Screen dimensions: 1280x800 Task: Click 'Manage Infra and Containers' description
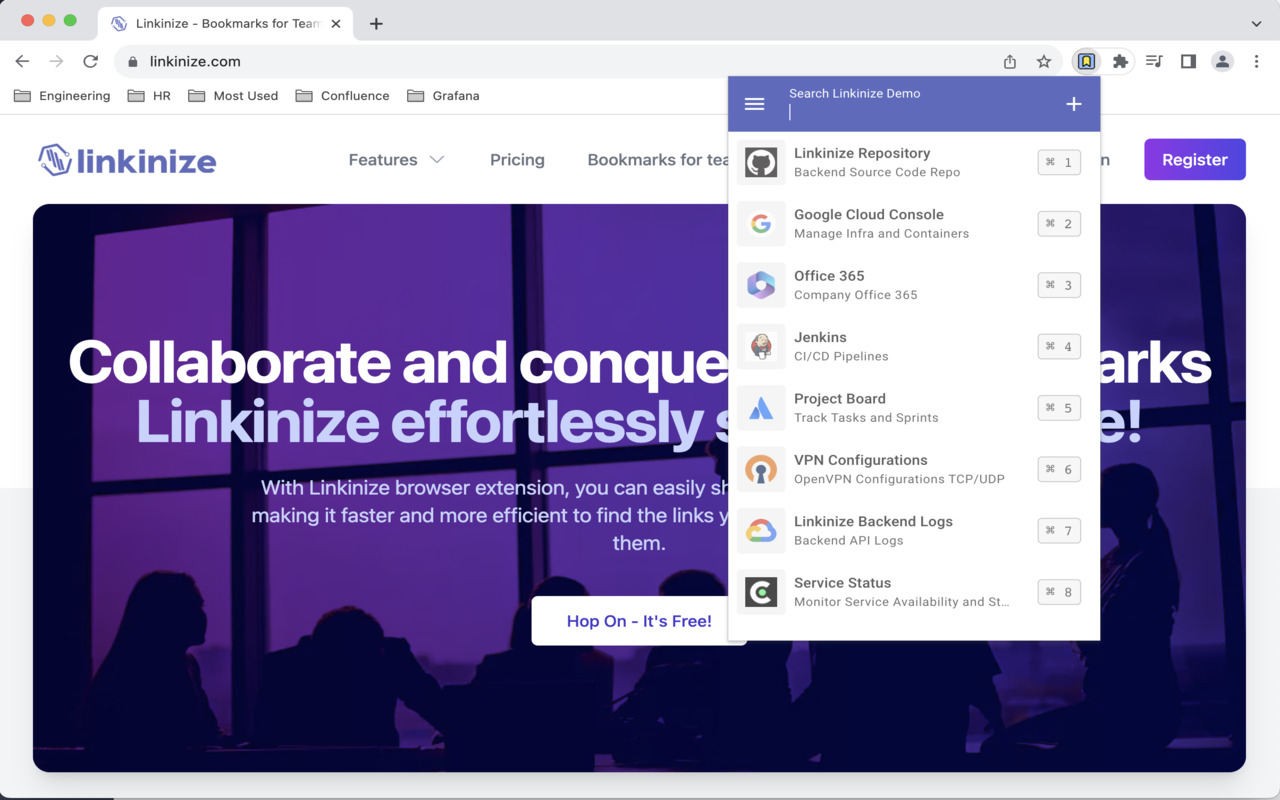(x=881, y=234)
